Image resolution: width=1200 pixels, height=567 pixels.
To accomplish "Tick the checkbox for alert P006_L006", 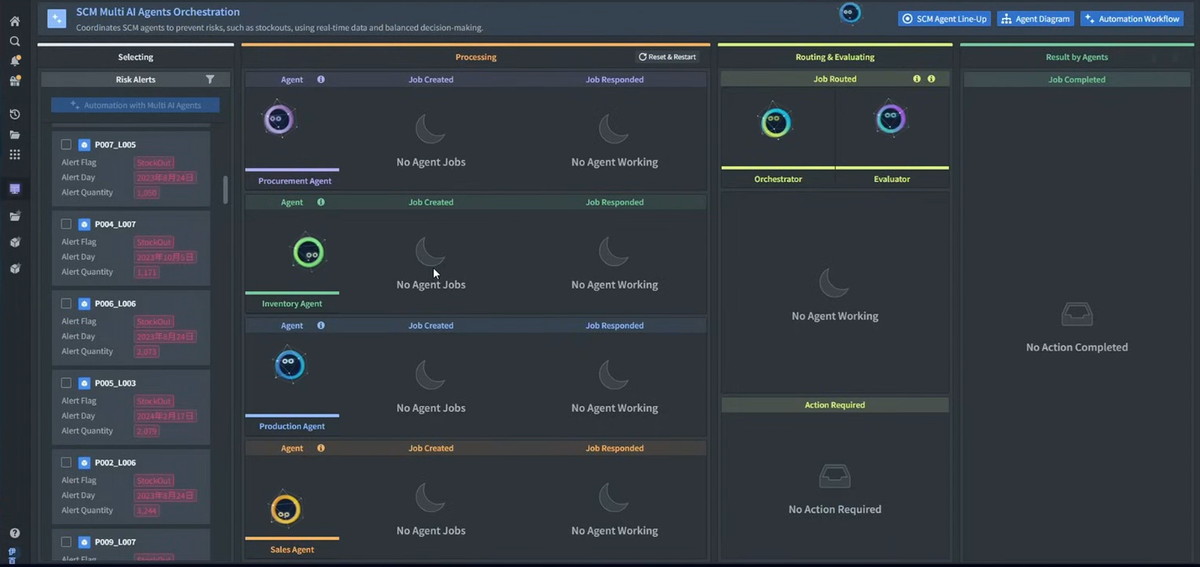I will click(x=67, y=303).
